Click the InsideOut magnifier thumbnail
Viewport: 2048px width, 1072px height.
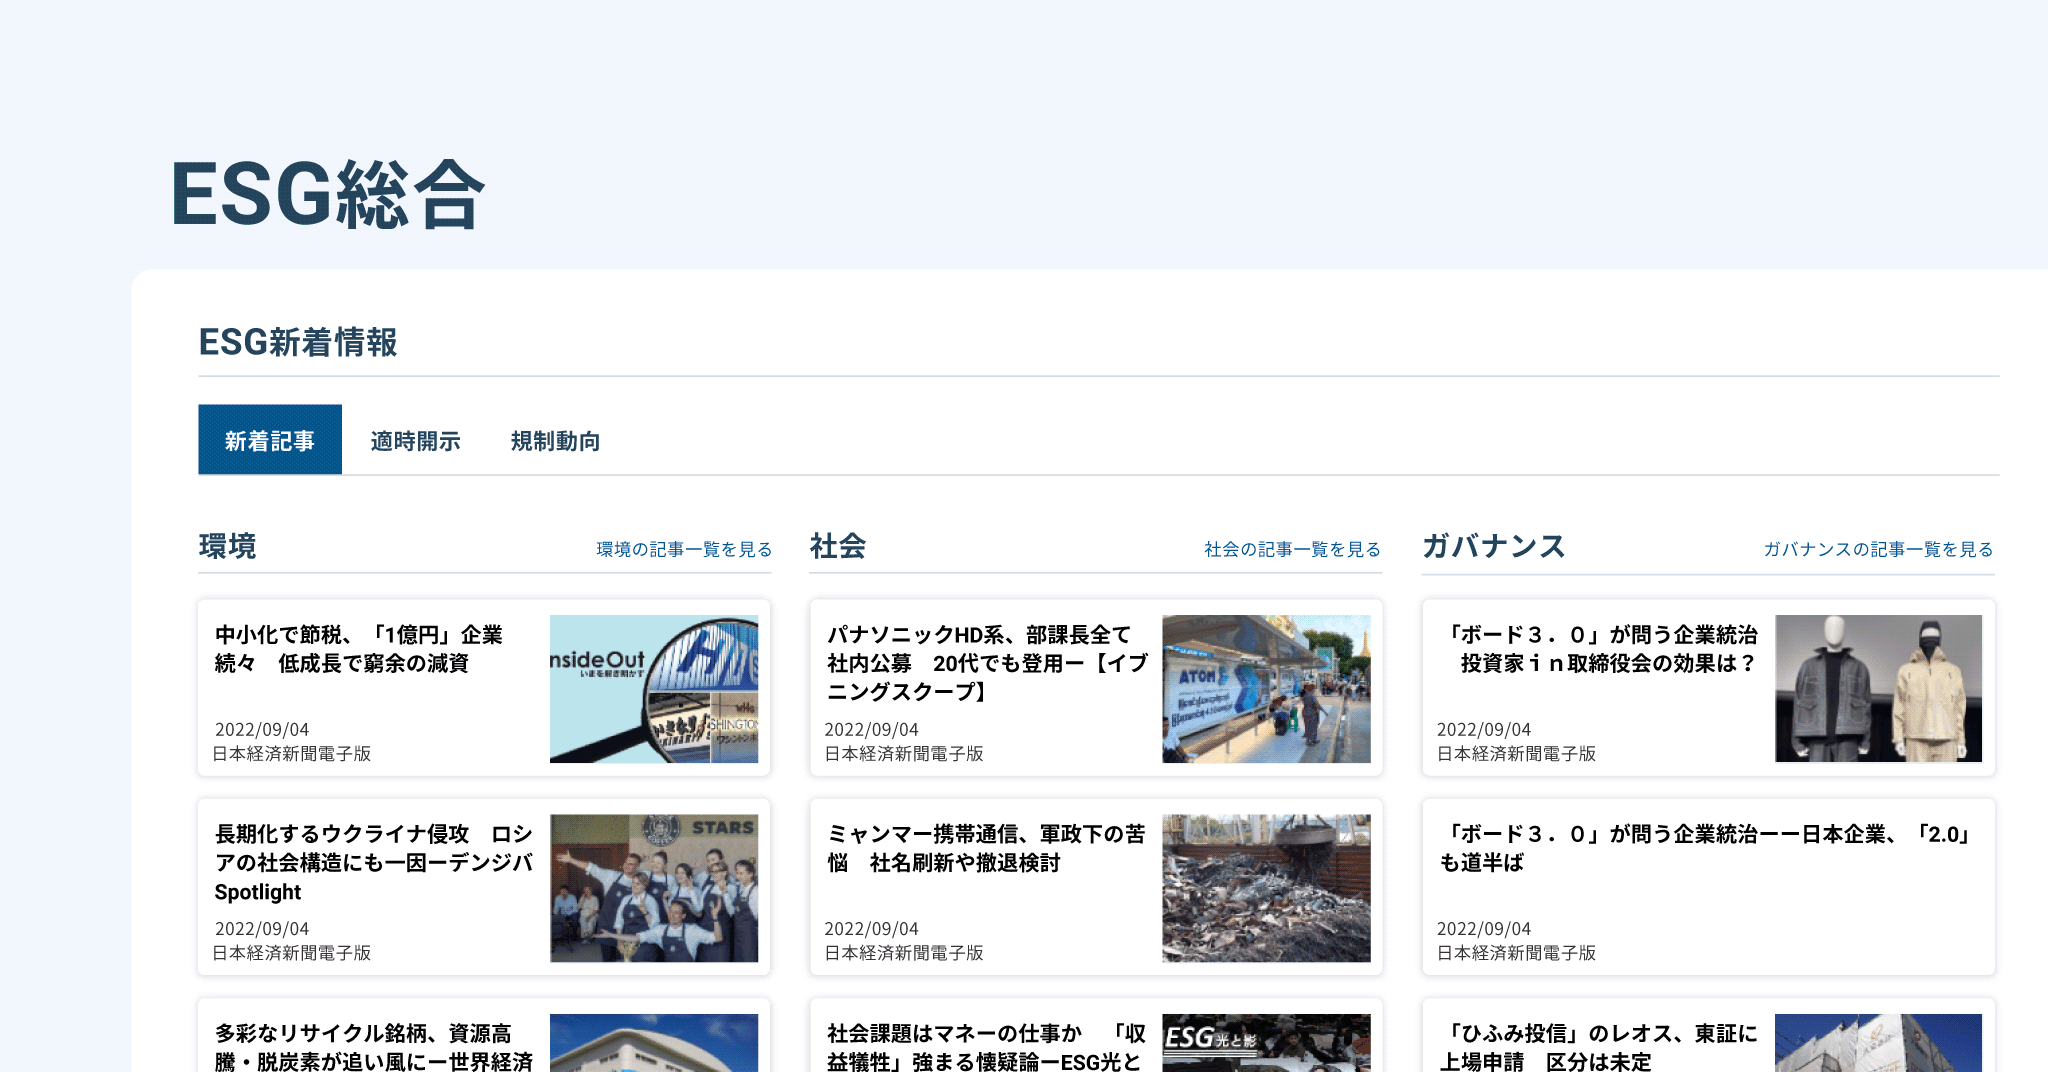[x=654, y=689]
